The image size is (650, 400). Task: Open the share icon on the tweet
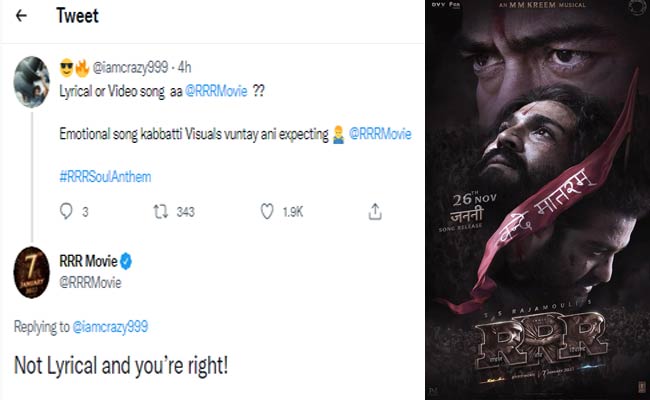tap(375, 211)
